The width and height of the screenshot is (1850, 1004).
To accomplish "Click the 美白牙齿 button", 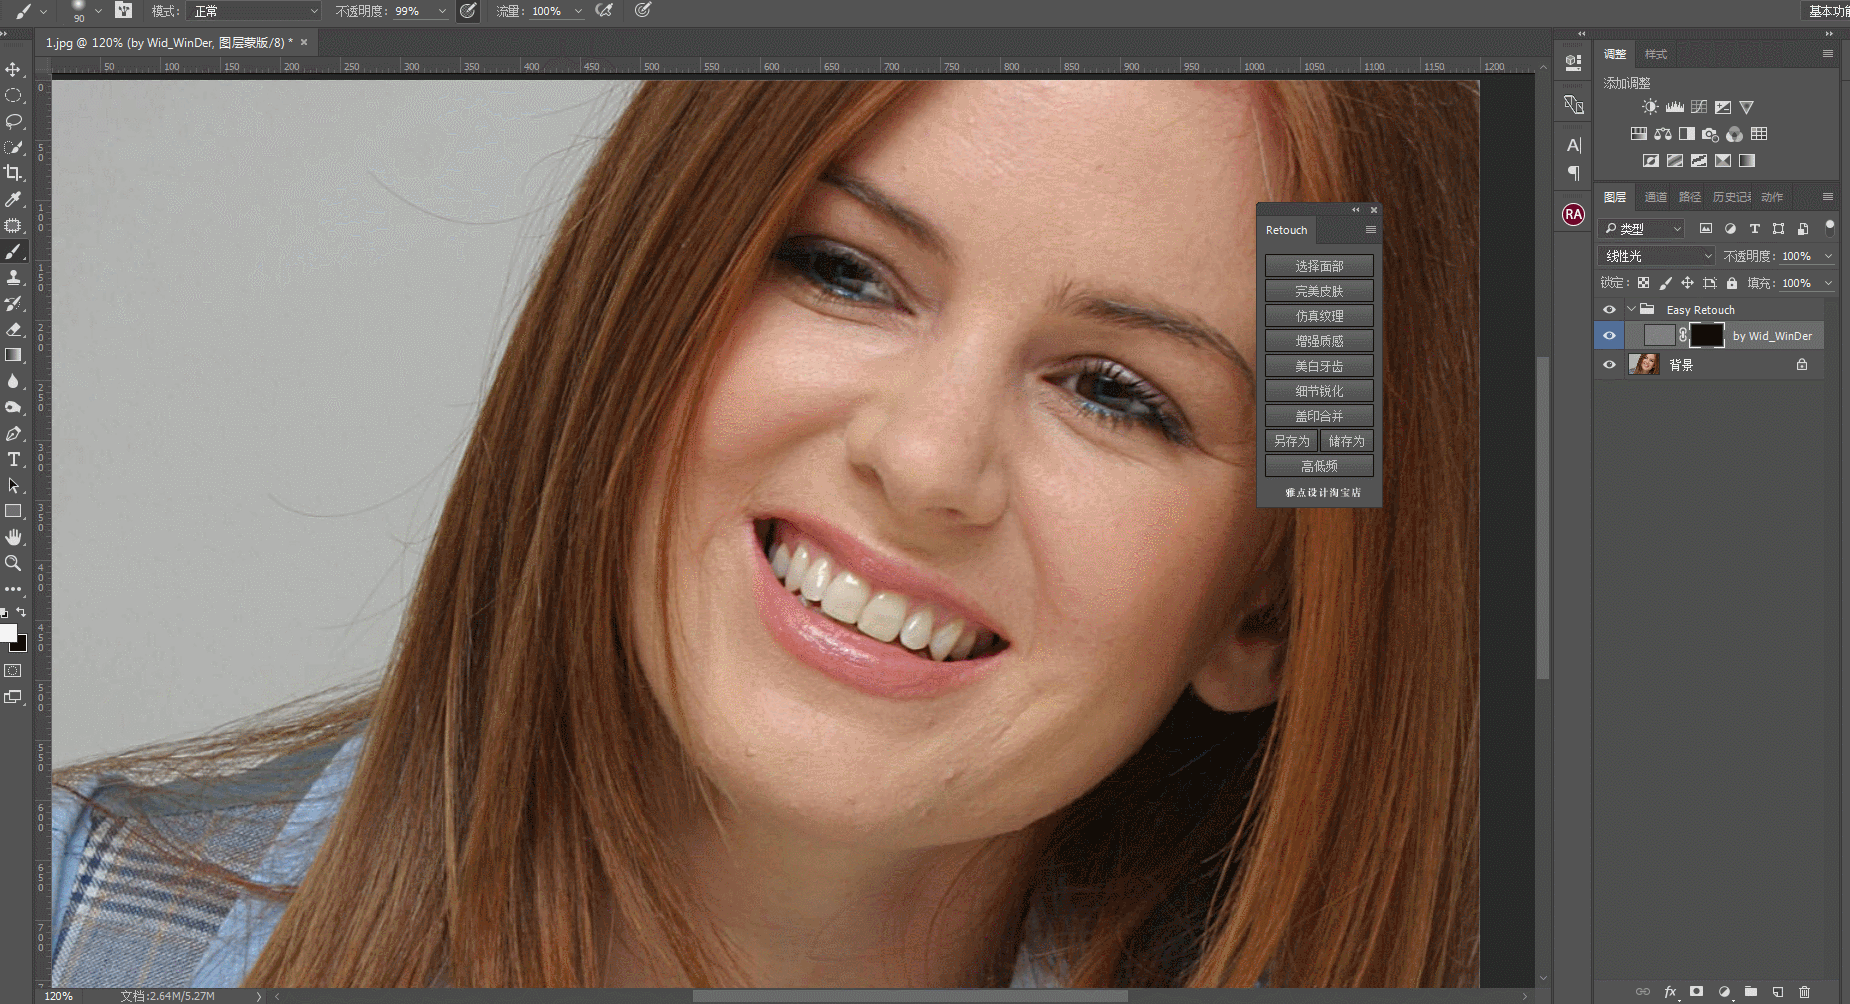I will tap(1319, 366).
